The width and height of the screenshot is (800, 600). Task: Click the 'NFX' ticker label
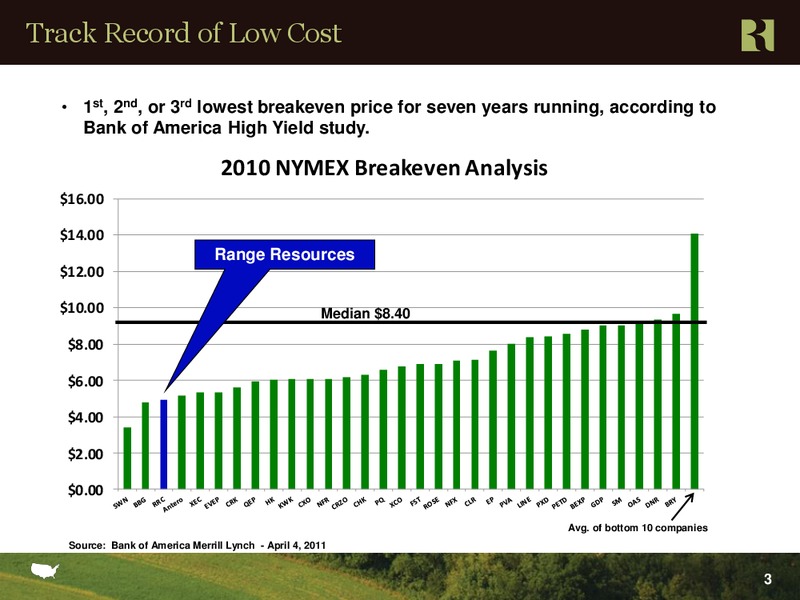click(451, 502)
